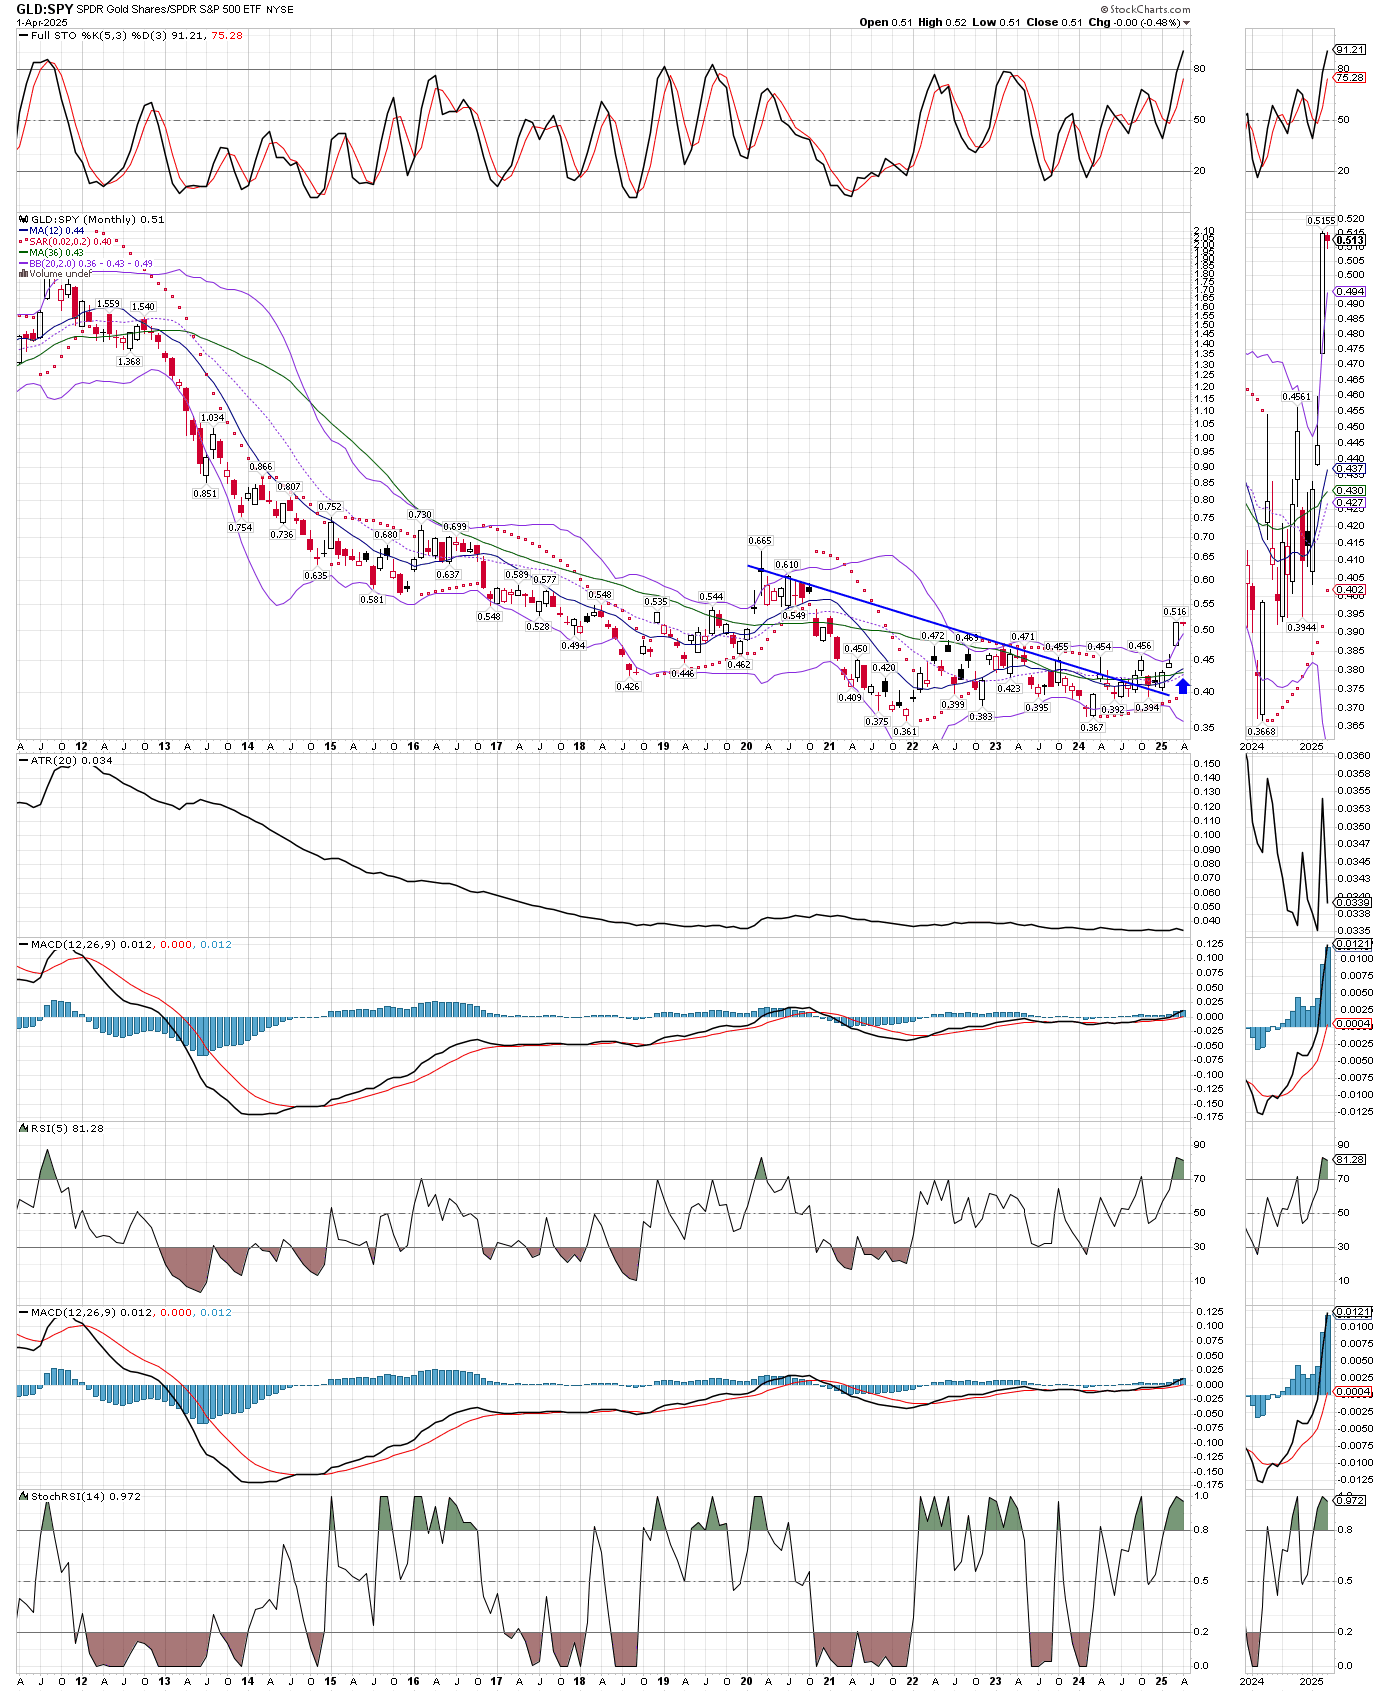Click the 0.4561 label in the zoom panel
The height and width of the screenshot is (1692, 1390).
click(1297, 397)
